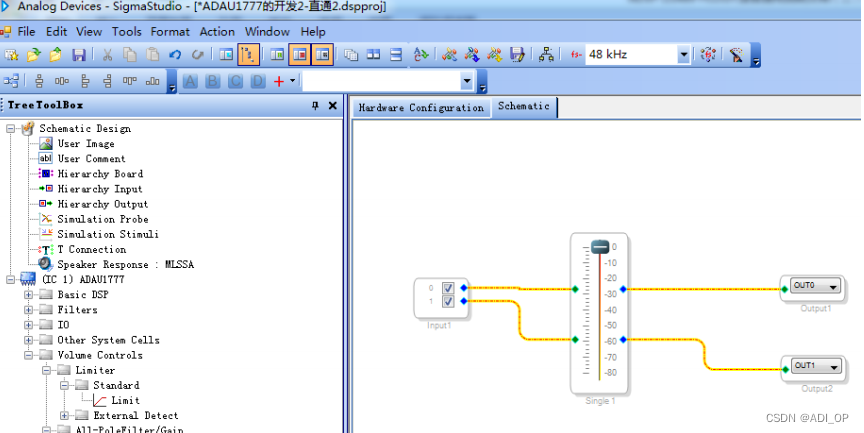Click the align left edges icon
Screen dimensions: 864x433
pyautogui.click(x=85, y=82)
